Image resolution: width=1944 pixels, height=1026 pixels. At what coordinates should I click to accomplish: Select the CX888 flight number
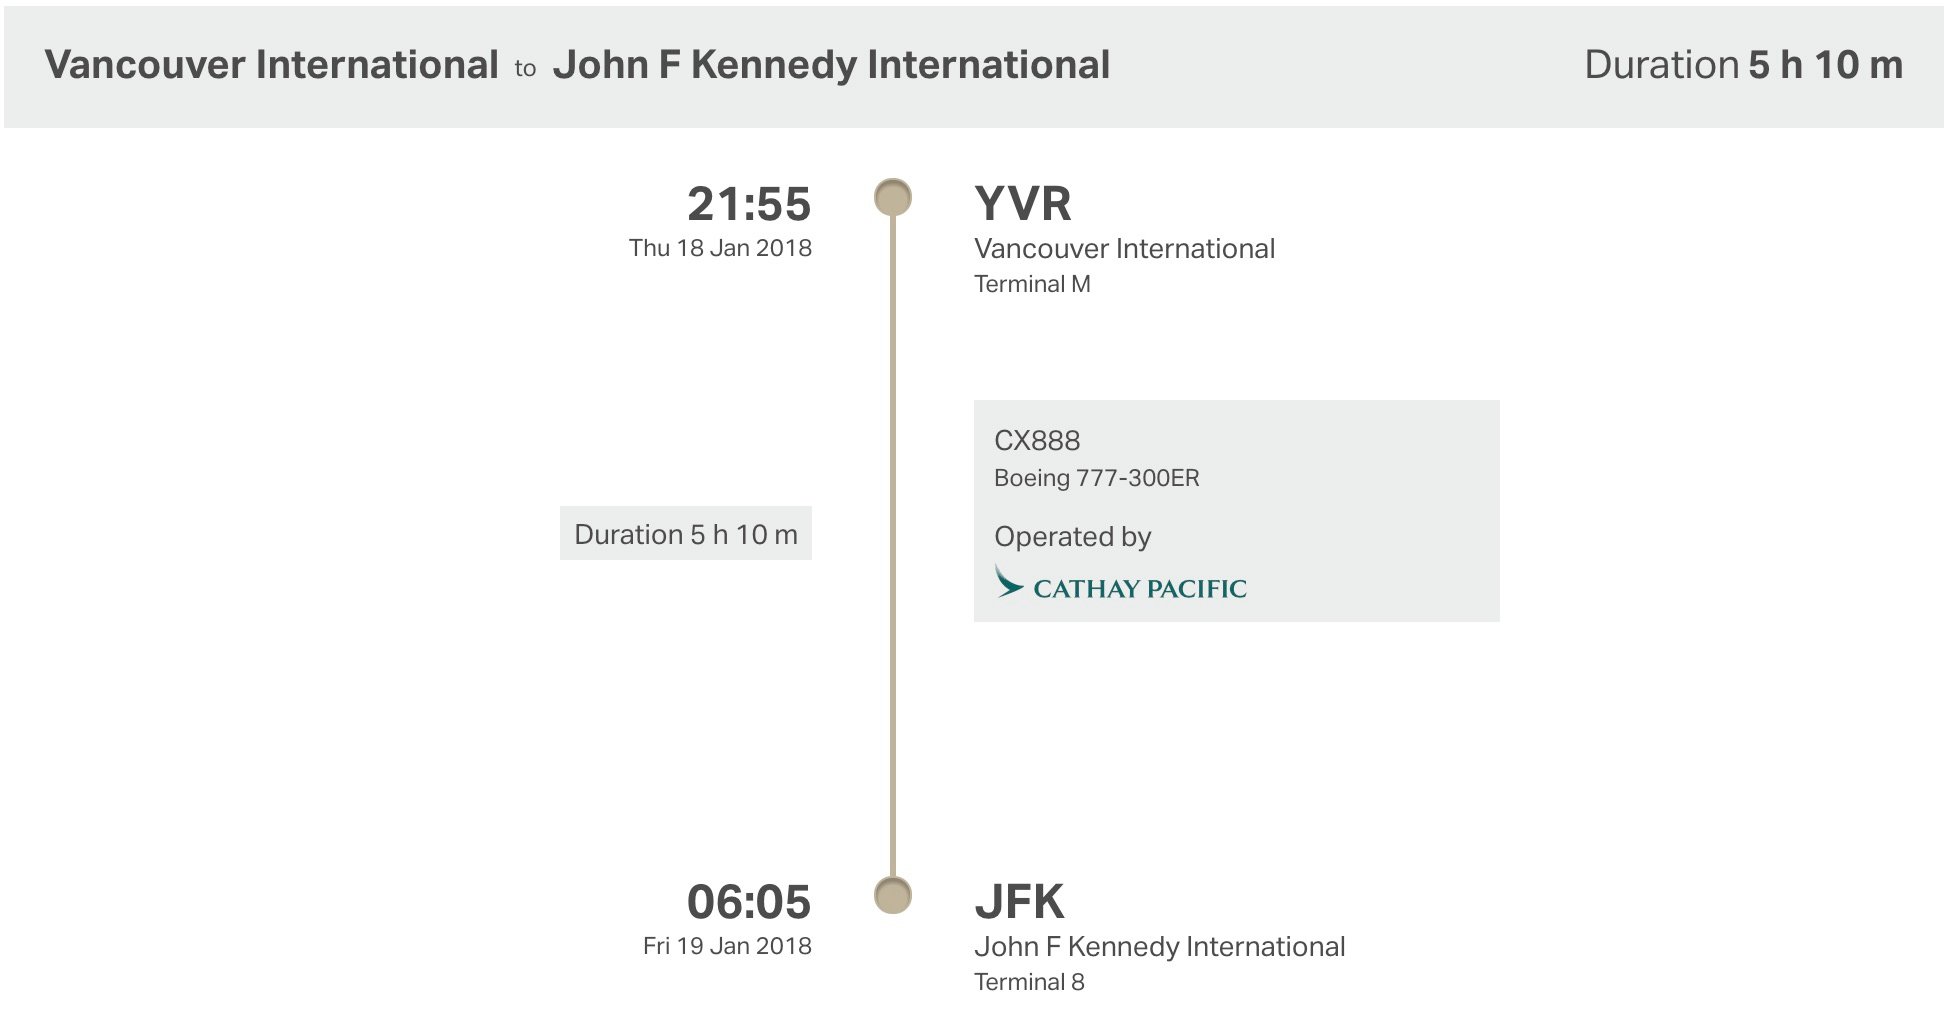point(1037,441)
